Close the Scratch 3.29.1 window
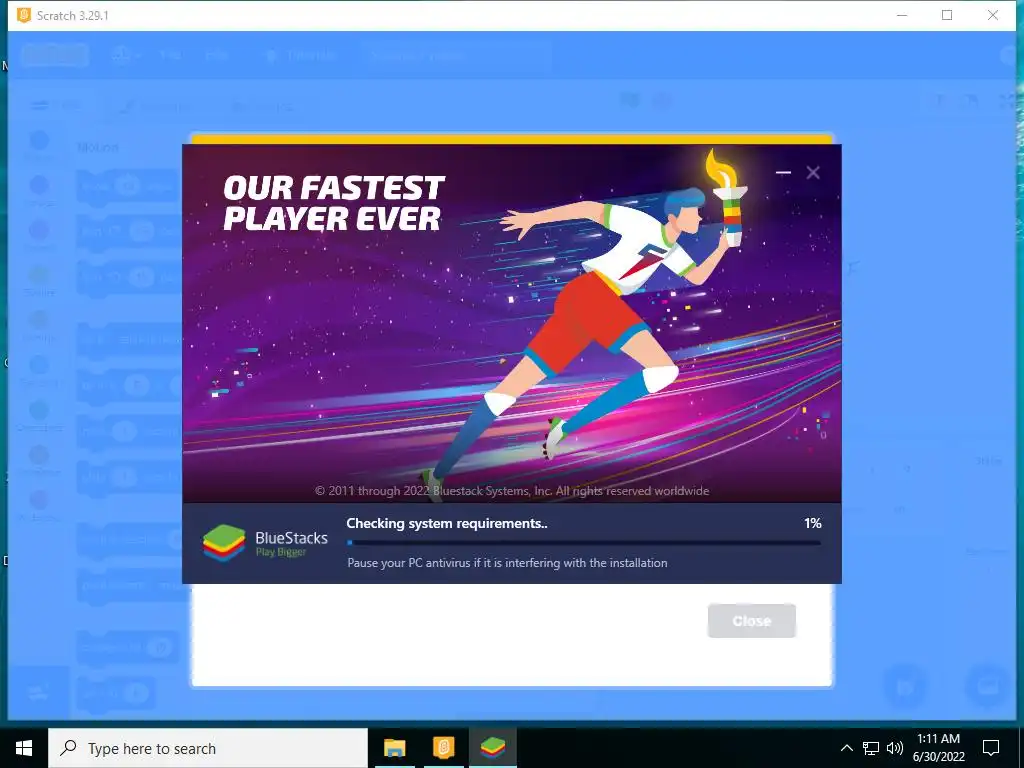 pos(993,15)
